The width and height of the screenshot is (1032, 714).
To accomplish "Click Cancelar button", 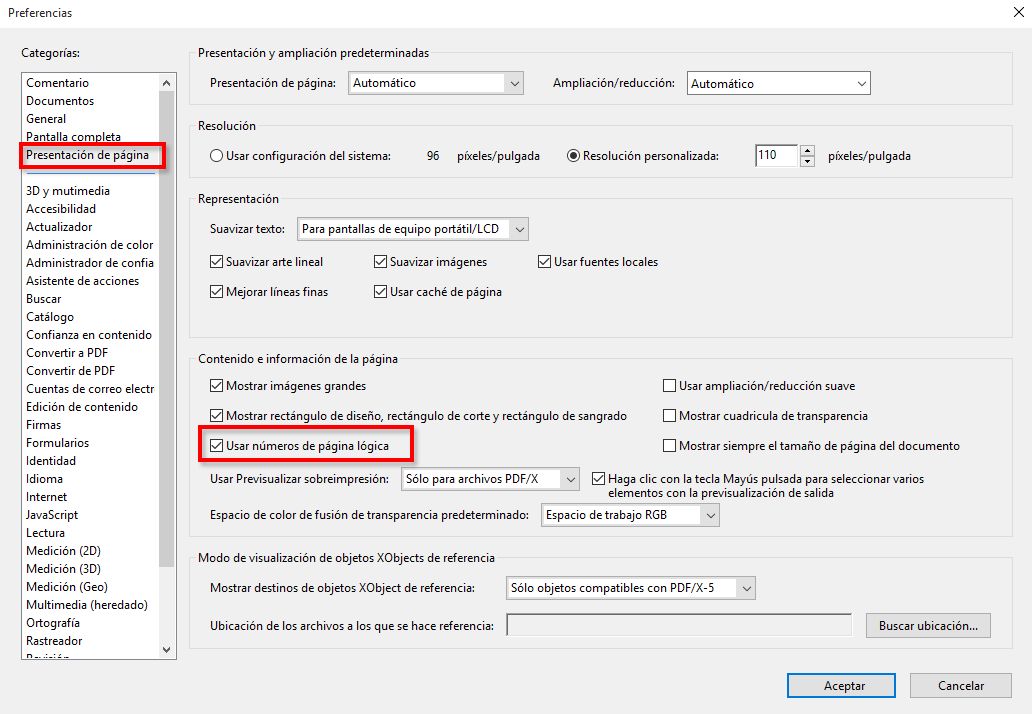I will (961, 686).
